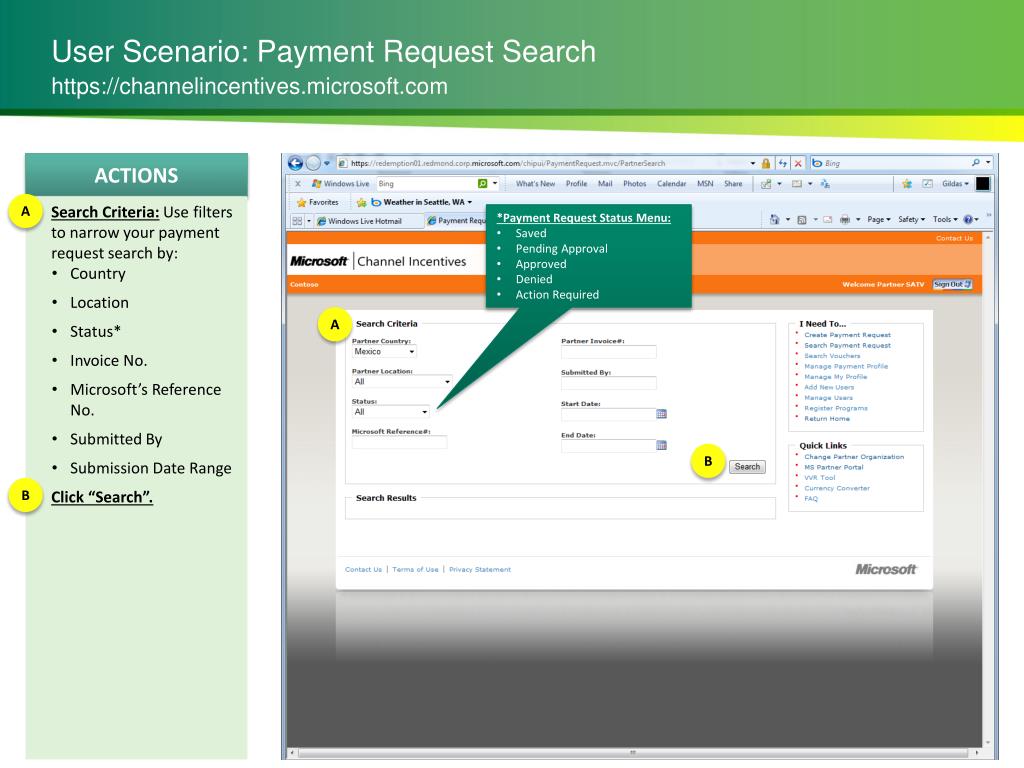Open the Status dropdown

click(x=391, y=412)
